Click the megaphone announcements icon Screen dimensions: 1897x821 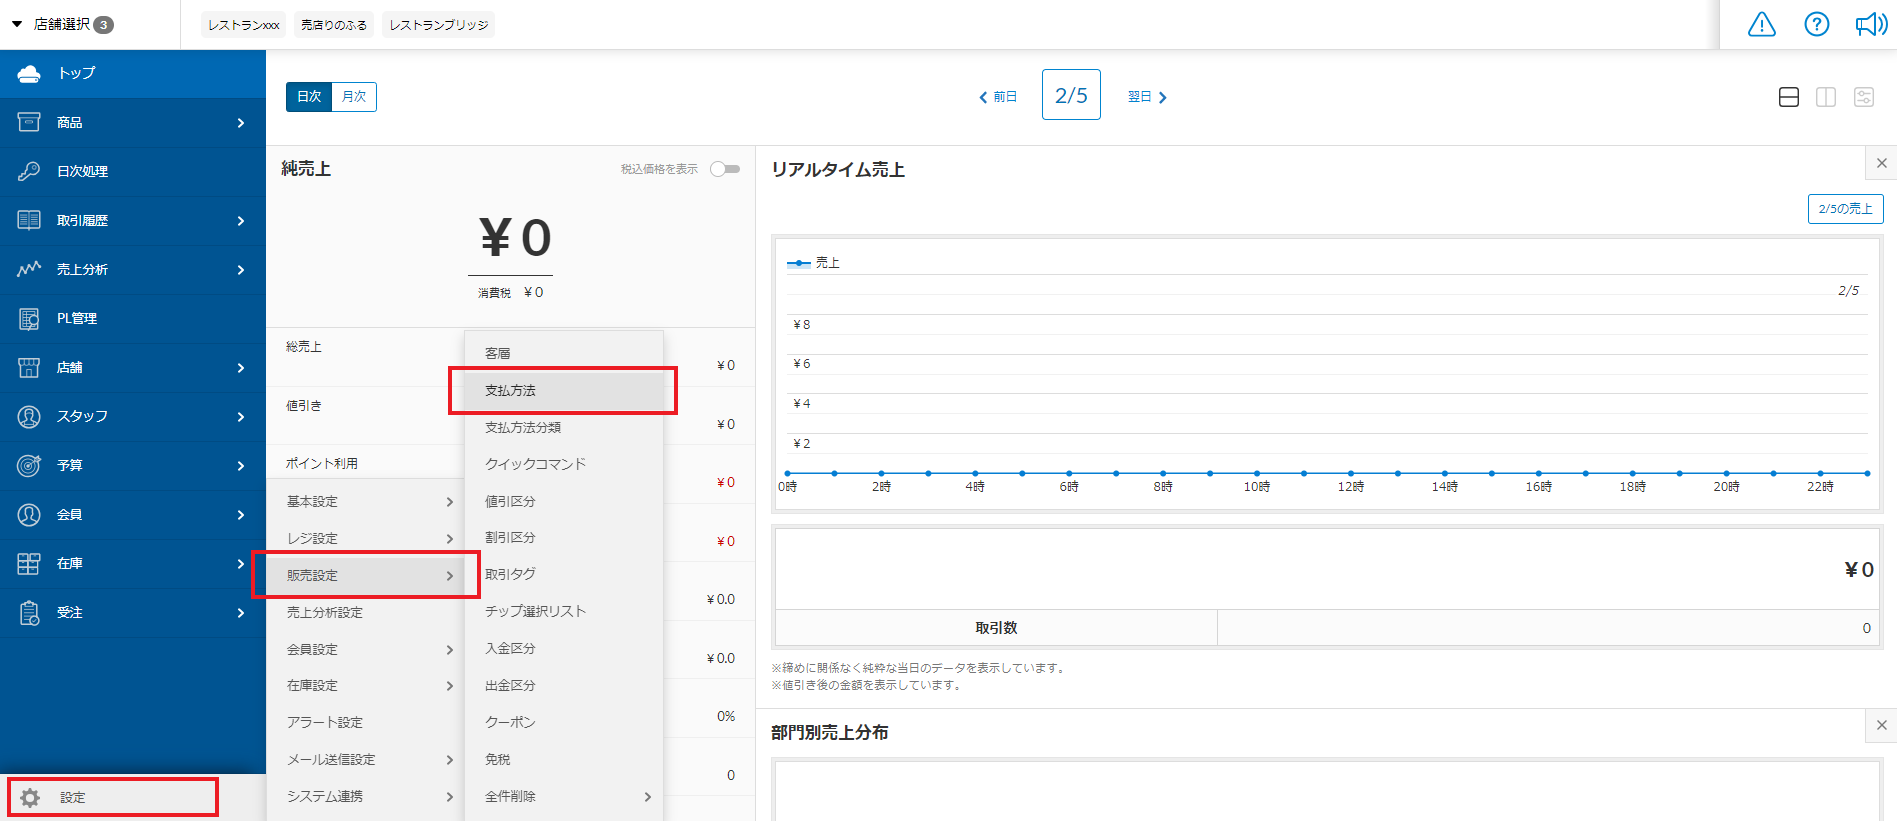(1870, 24)
